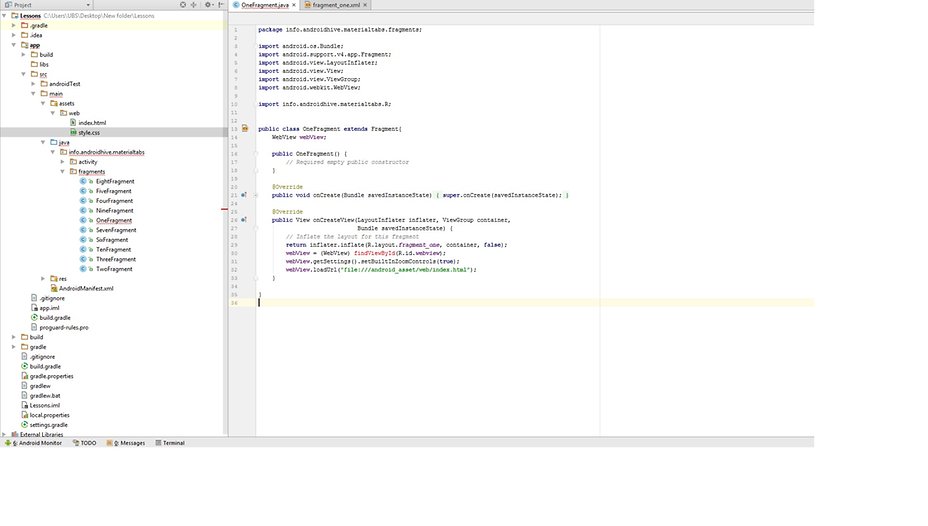The width and height of the screenshot is (928, 526).
Task: Click the TwoFragment class icon
Action: click(83, 269)
